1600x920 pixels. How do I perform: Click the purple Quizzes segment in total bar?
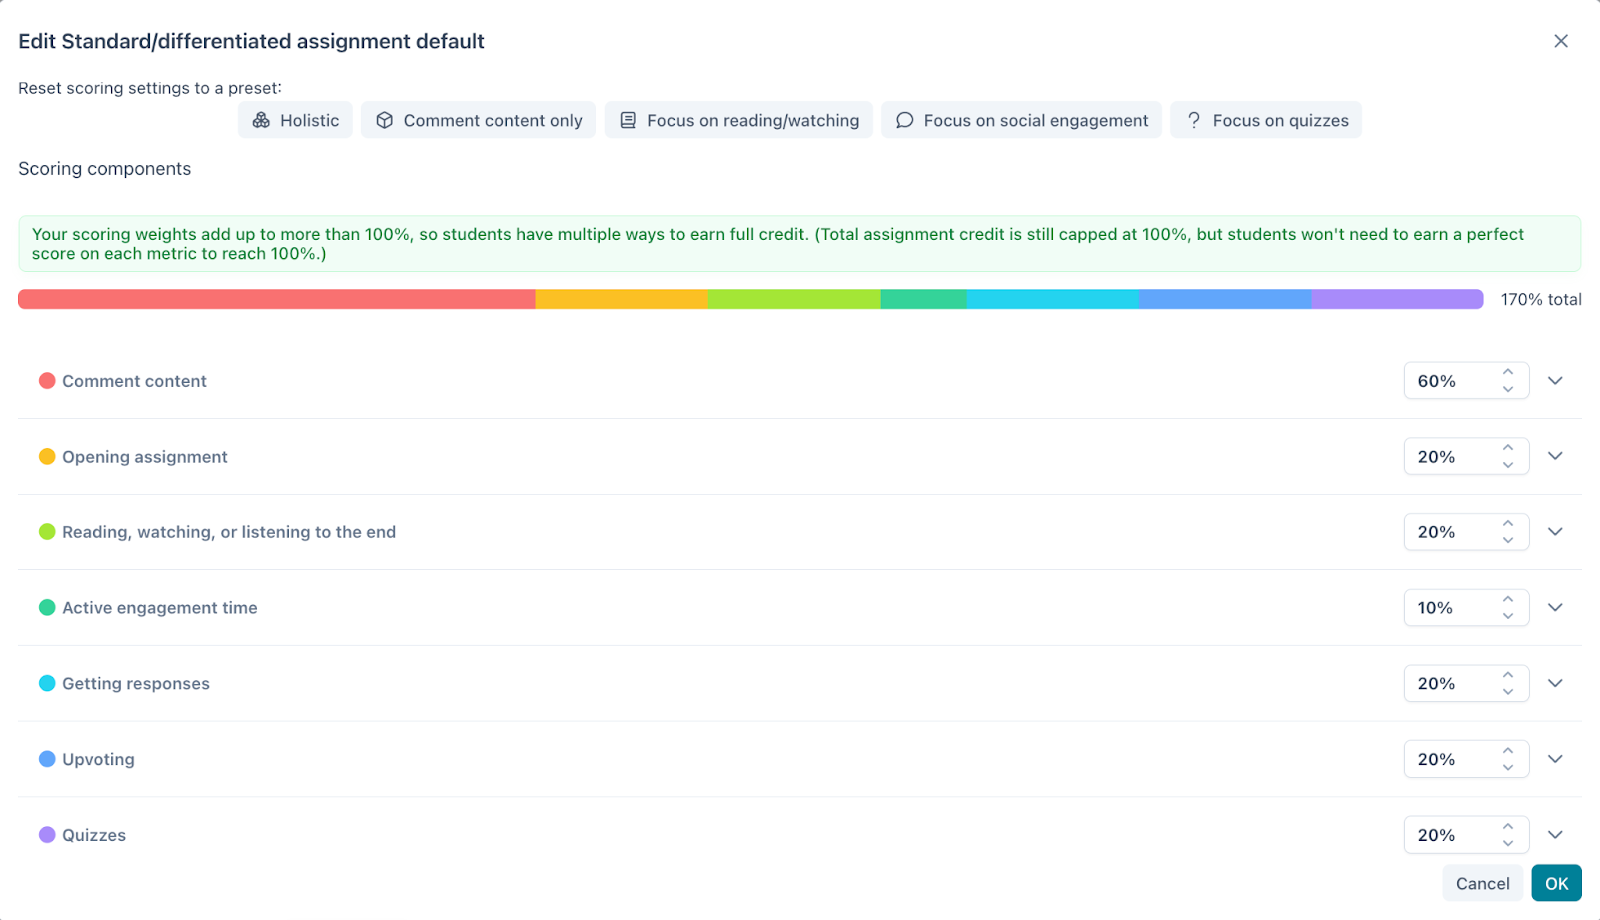pyautogui.click(x=1396, y=299)
